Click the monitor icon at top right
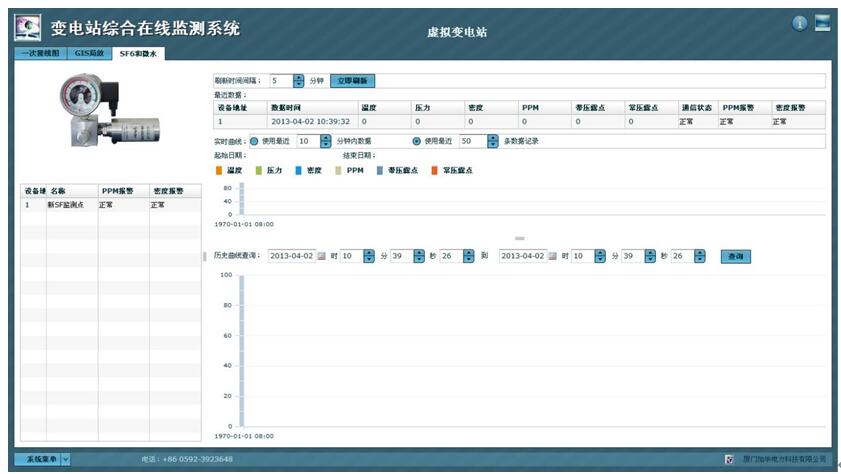Image resolution: width=841 pixels, height=474 pixels. (x=822, y=24)
